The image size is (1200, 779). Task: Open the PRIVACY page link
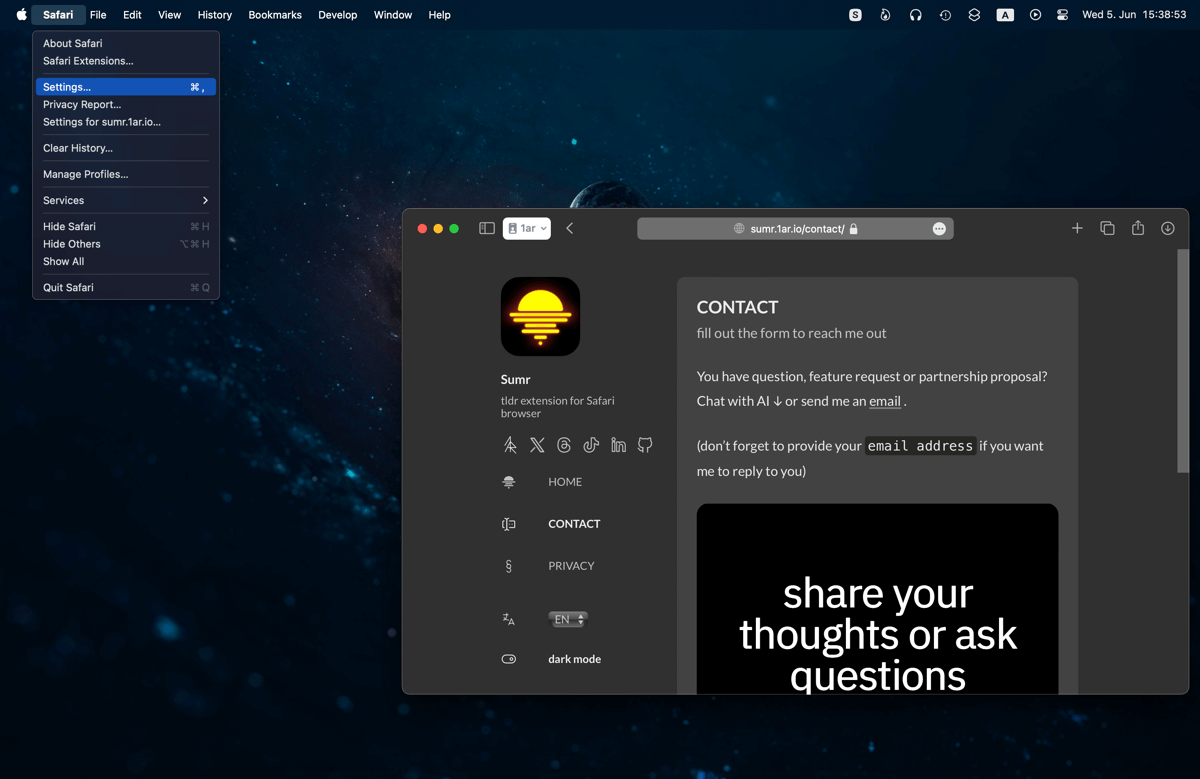pyautogui.click(x=571, y=566)
